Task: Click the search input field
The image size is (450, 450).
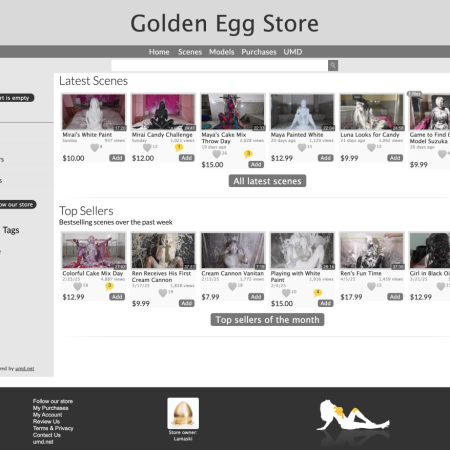Action: tap(220, 65)
